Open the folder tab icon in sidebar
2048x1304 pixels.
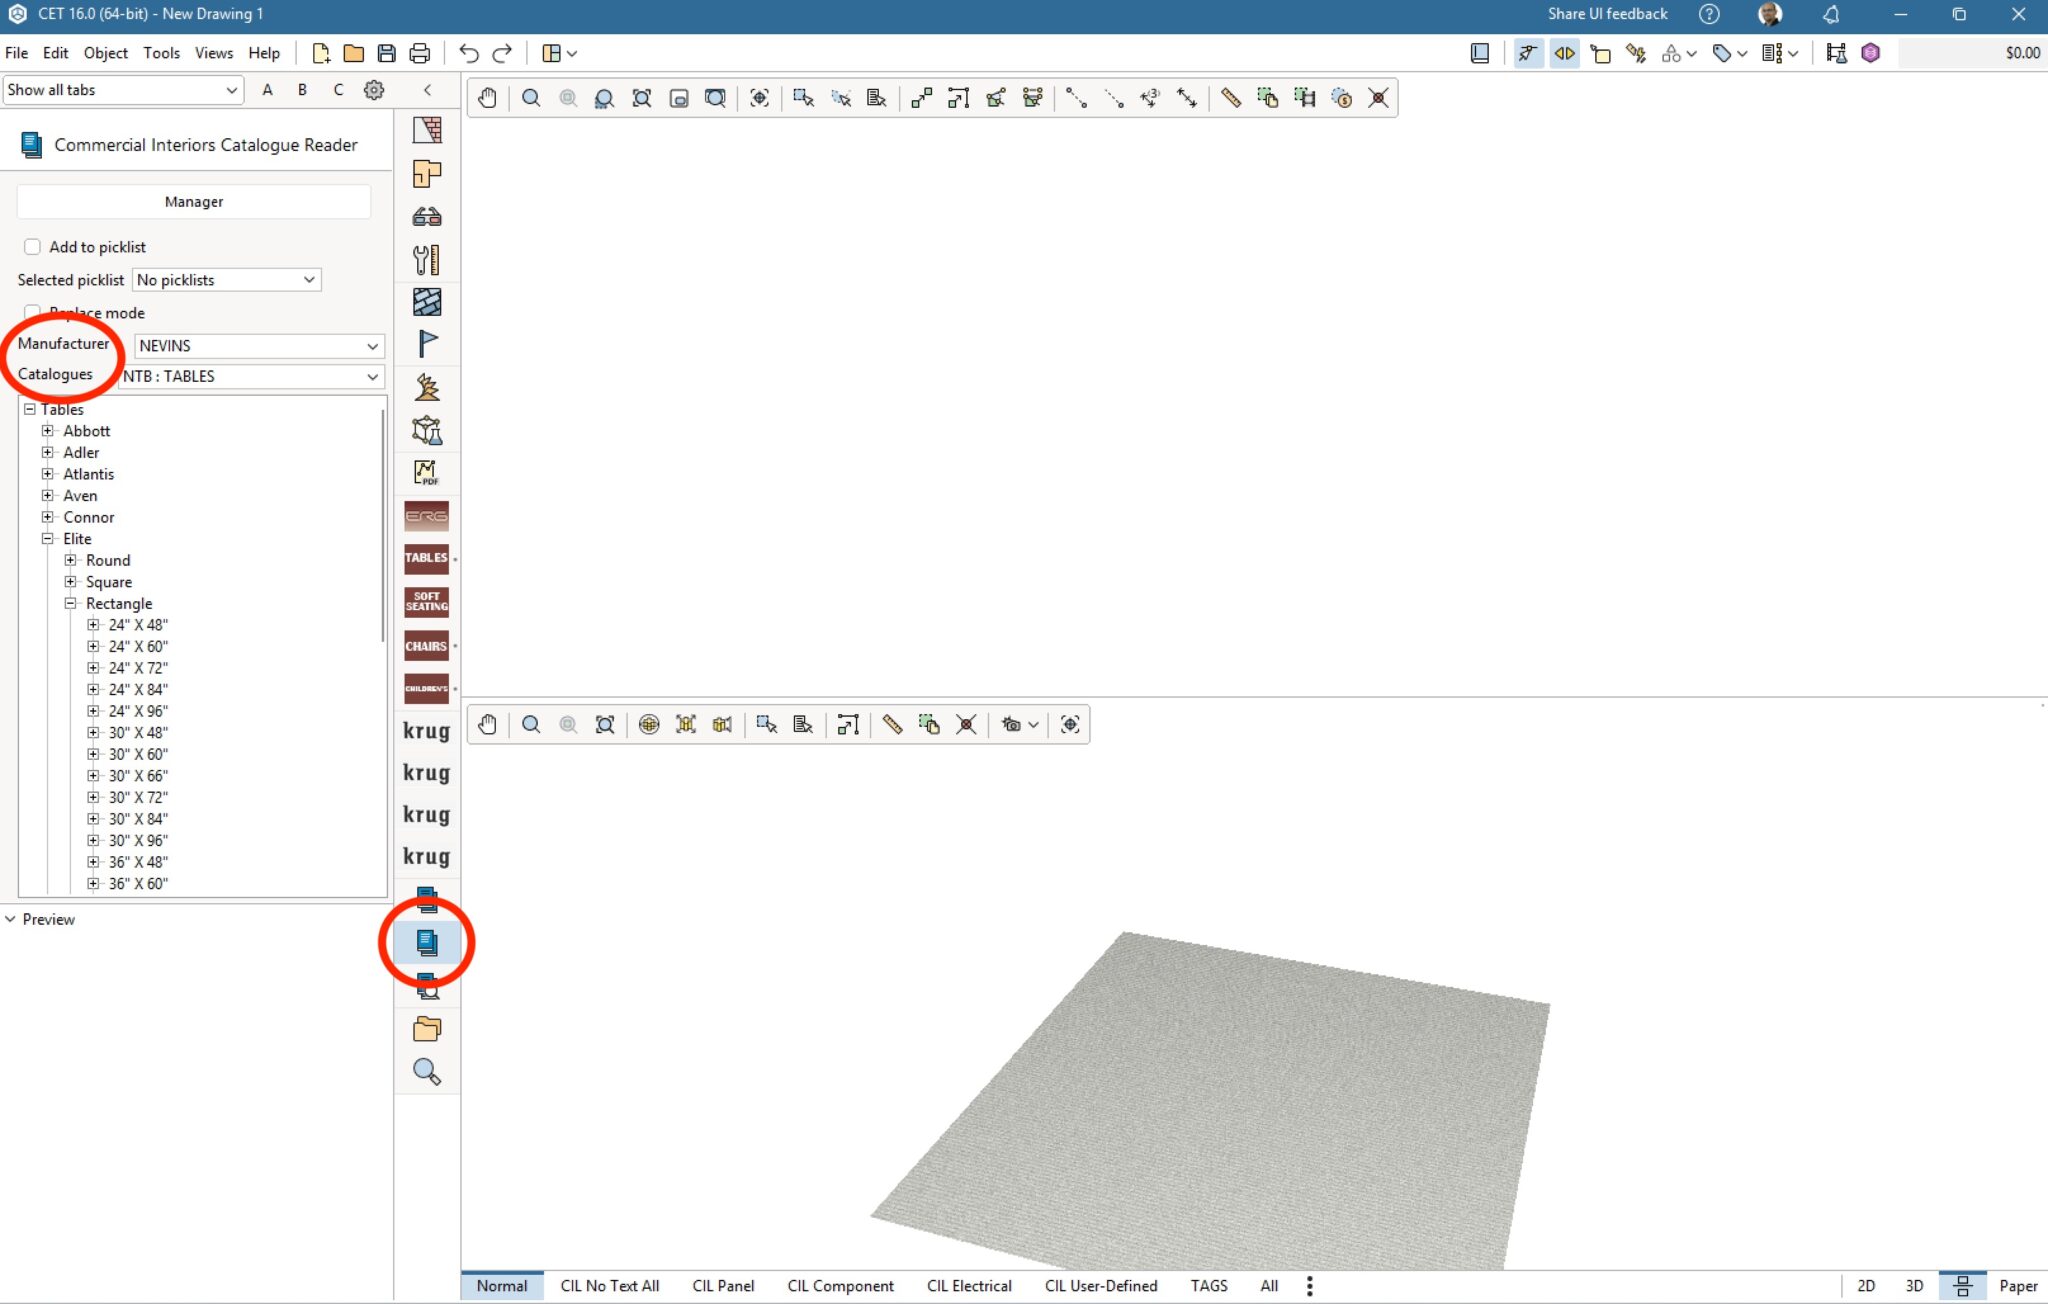click(x=427, y=1029)
